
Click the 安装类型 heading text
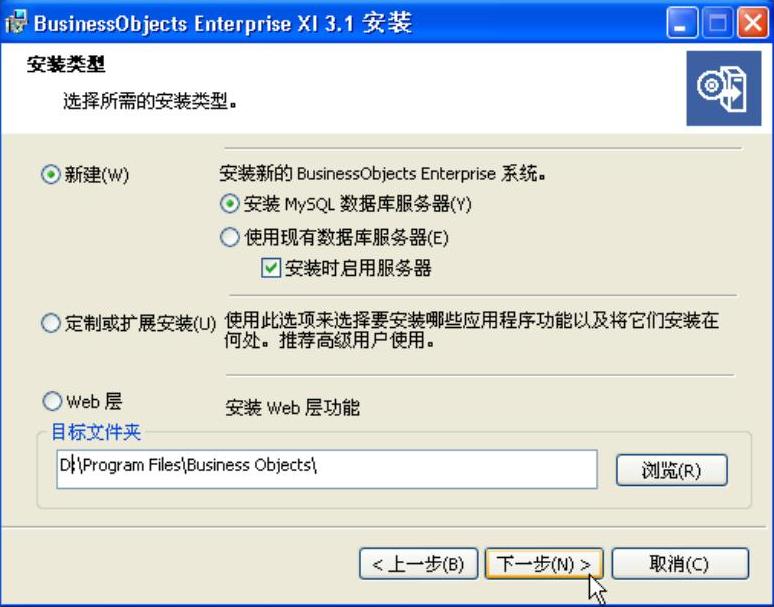(66, 65)
